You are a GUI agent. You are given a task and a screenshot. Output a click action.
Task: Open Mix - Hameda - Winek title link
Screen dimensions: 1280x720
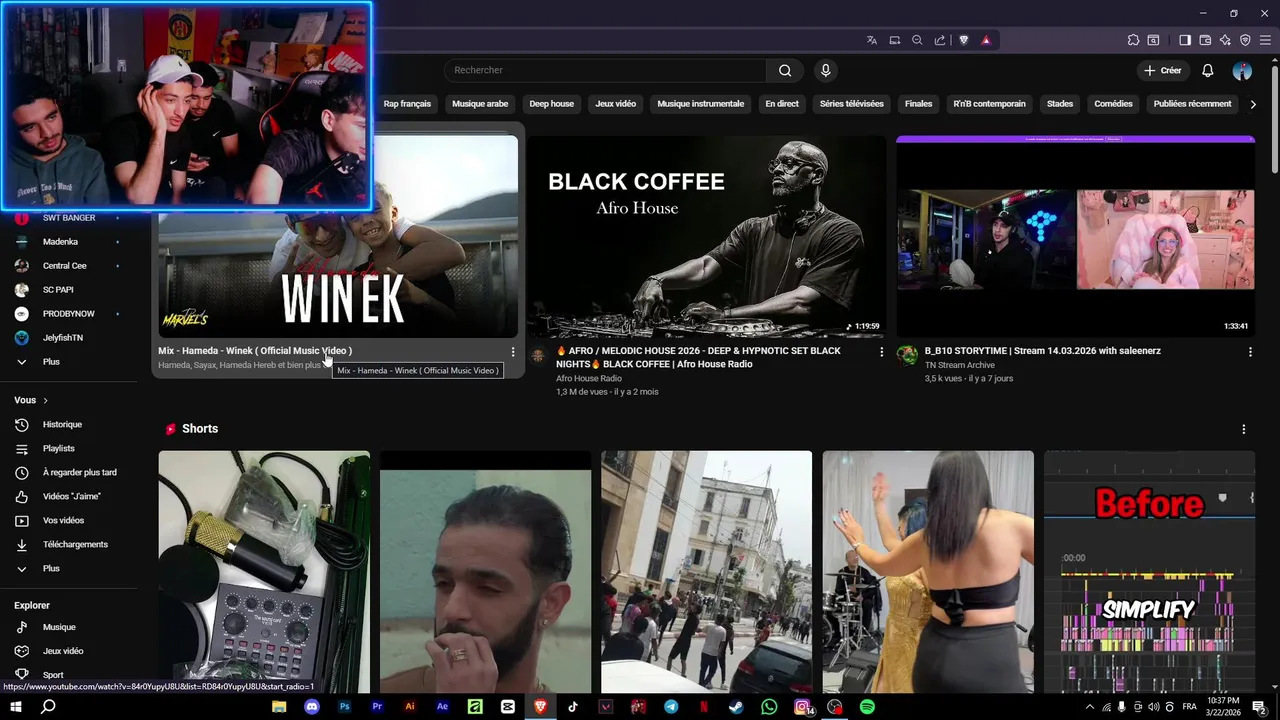(x=255, y=351)
